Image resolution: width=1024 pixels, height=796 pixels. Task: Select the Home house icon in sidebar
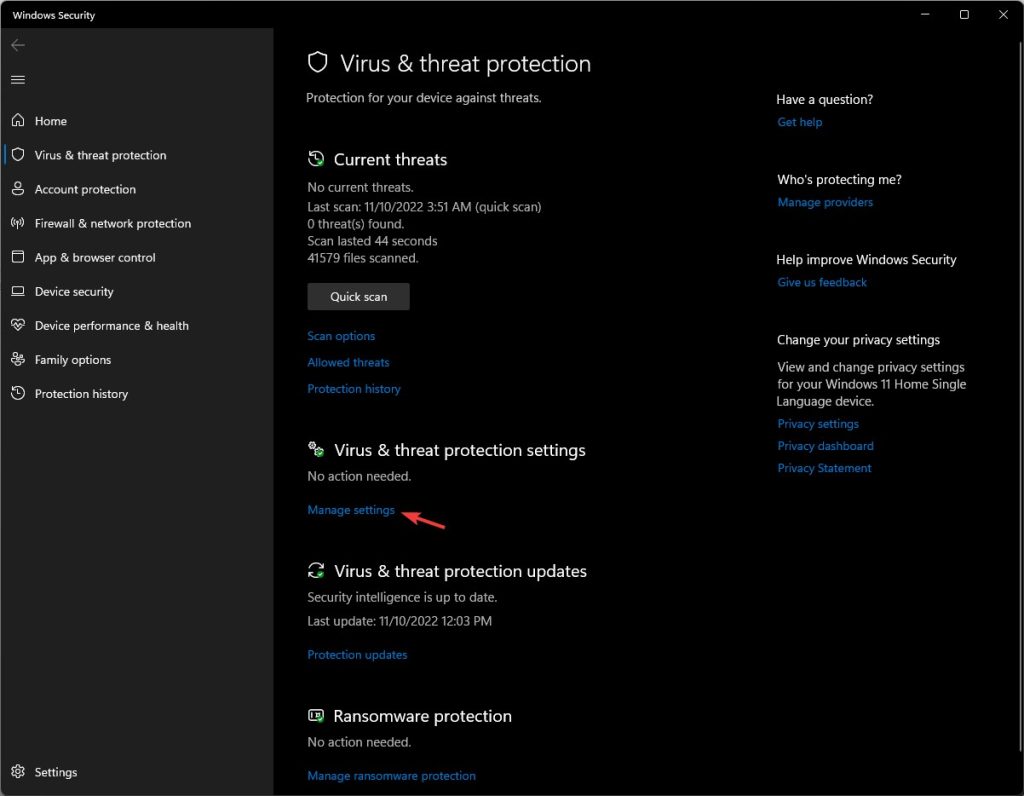point(17,120)
